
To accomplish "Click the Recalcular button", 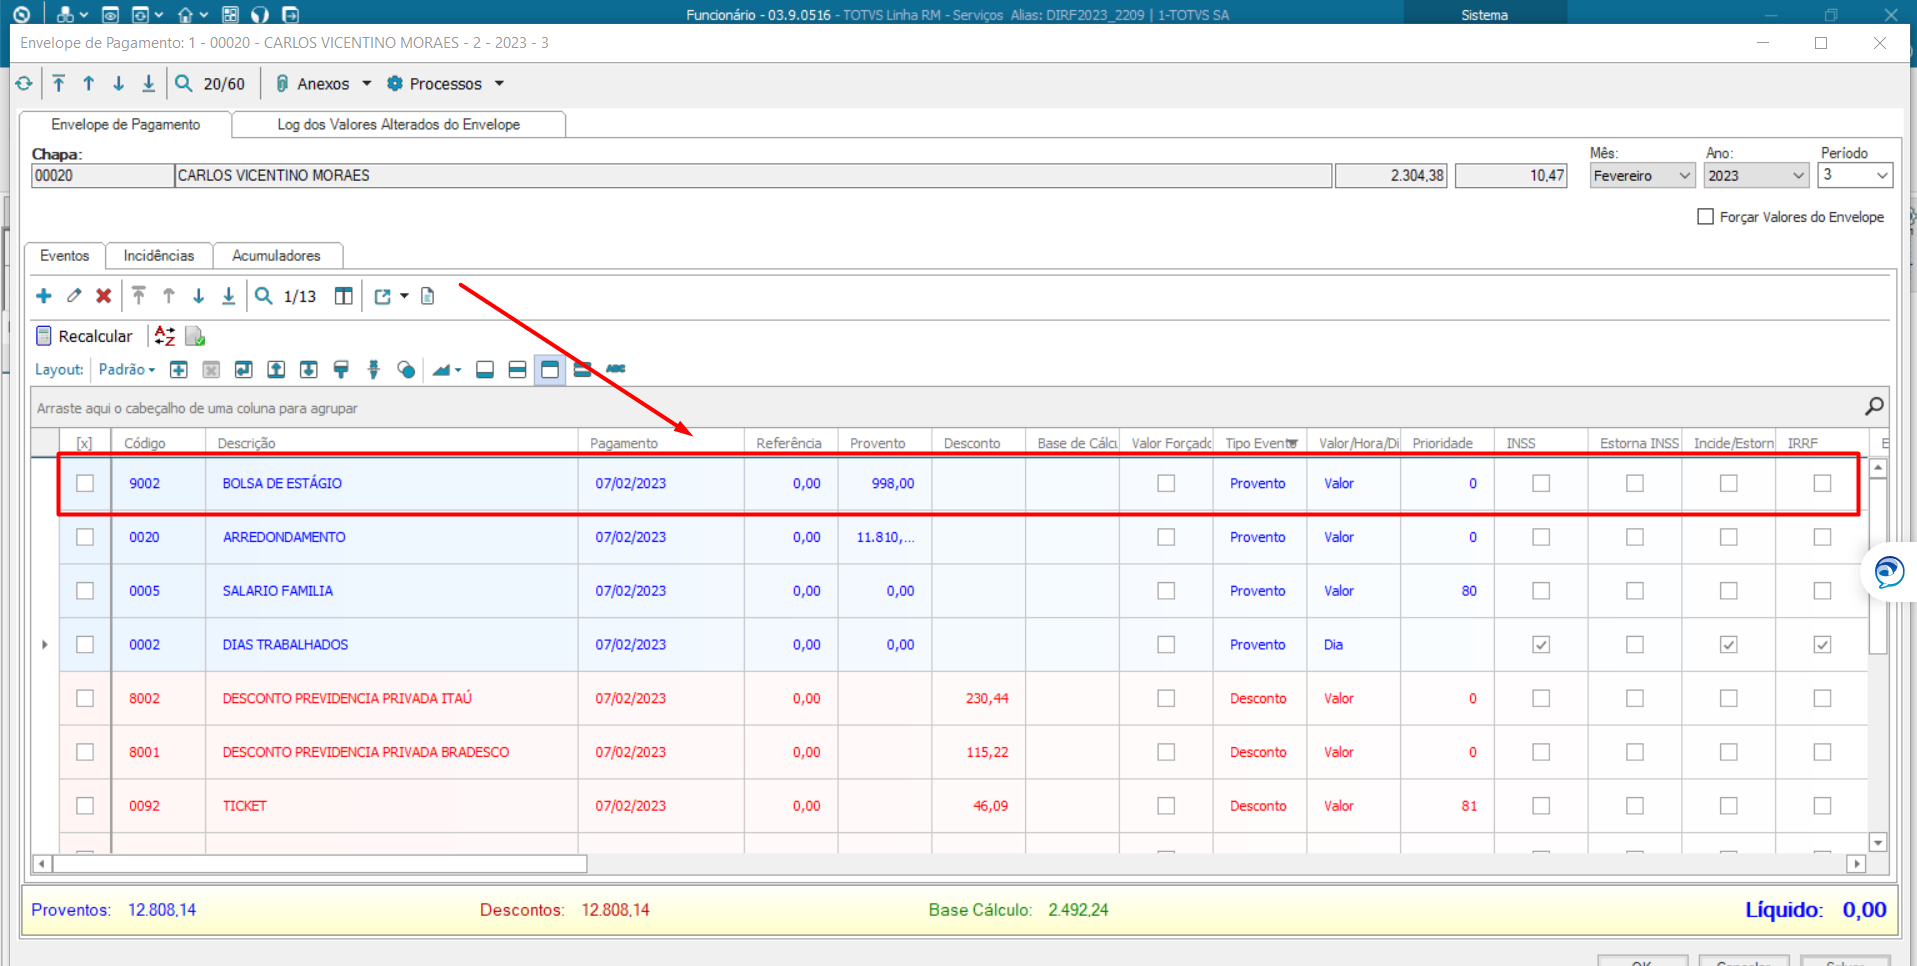I will click(84, 336).
